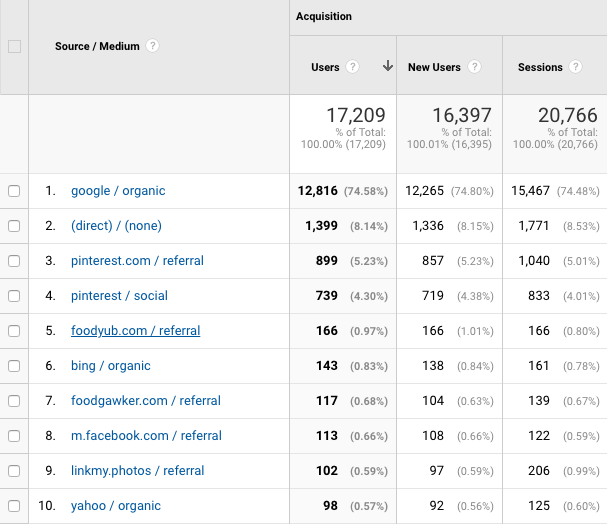This screenshot has height=524, width=607.
Task: Click the 739 users value
Action: (x=327, y=296)
